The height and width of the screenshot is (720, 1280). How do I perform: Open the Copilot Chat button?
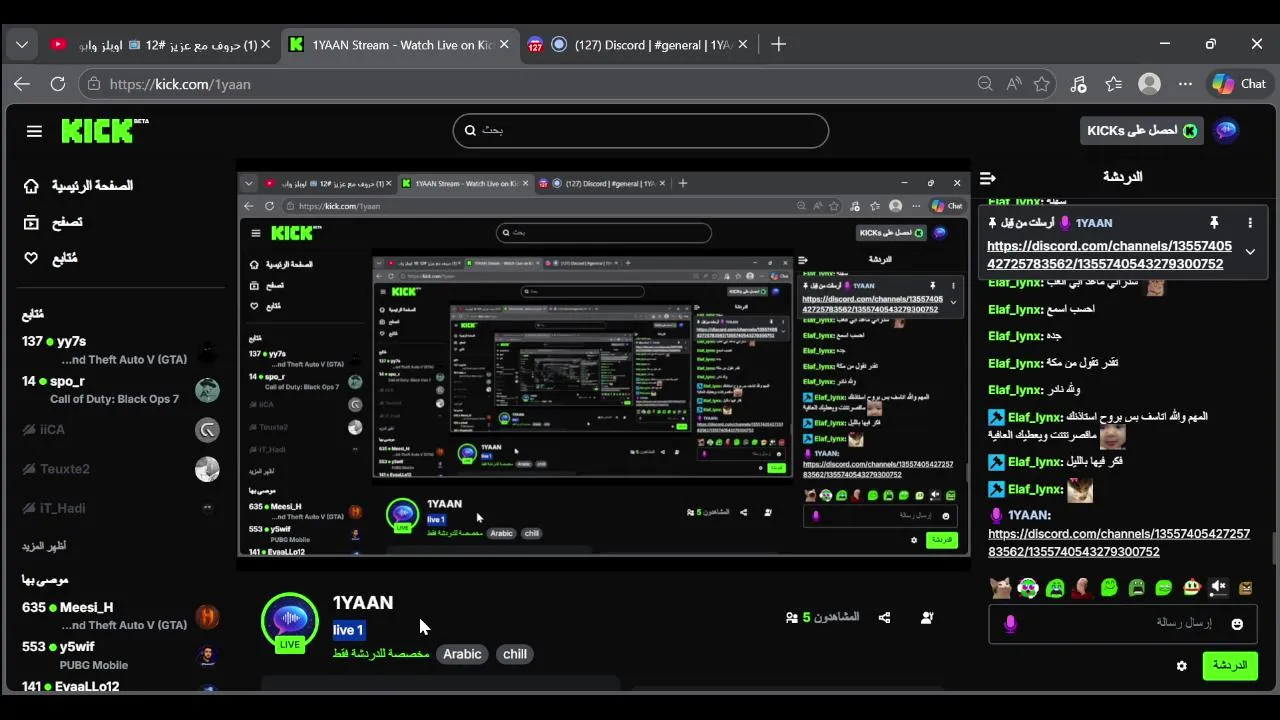pos(1239,84)
